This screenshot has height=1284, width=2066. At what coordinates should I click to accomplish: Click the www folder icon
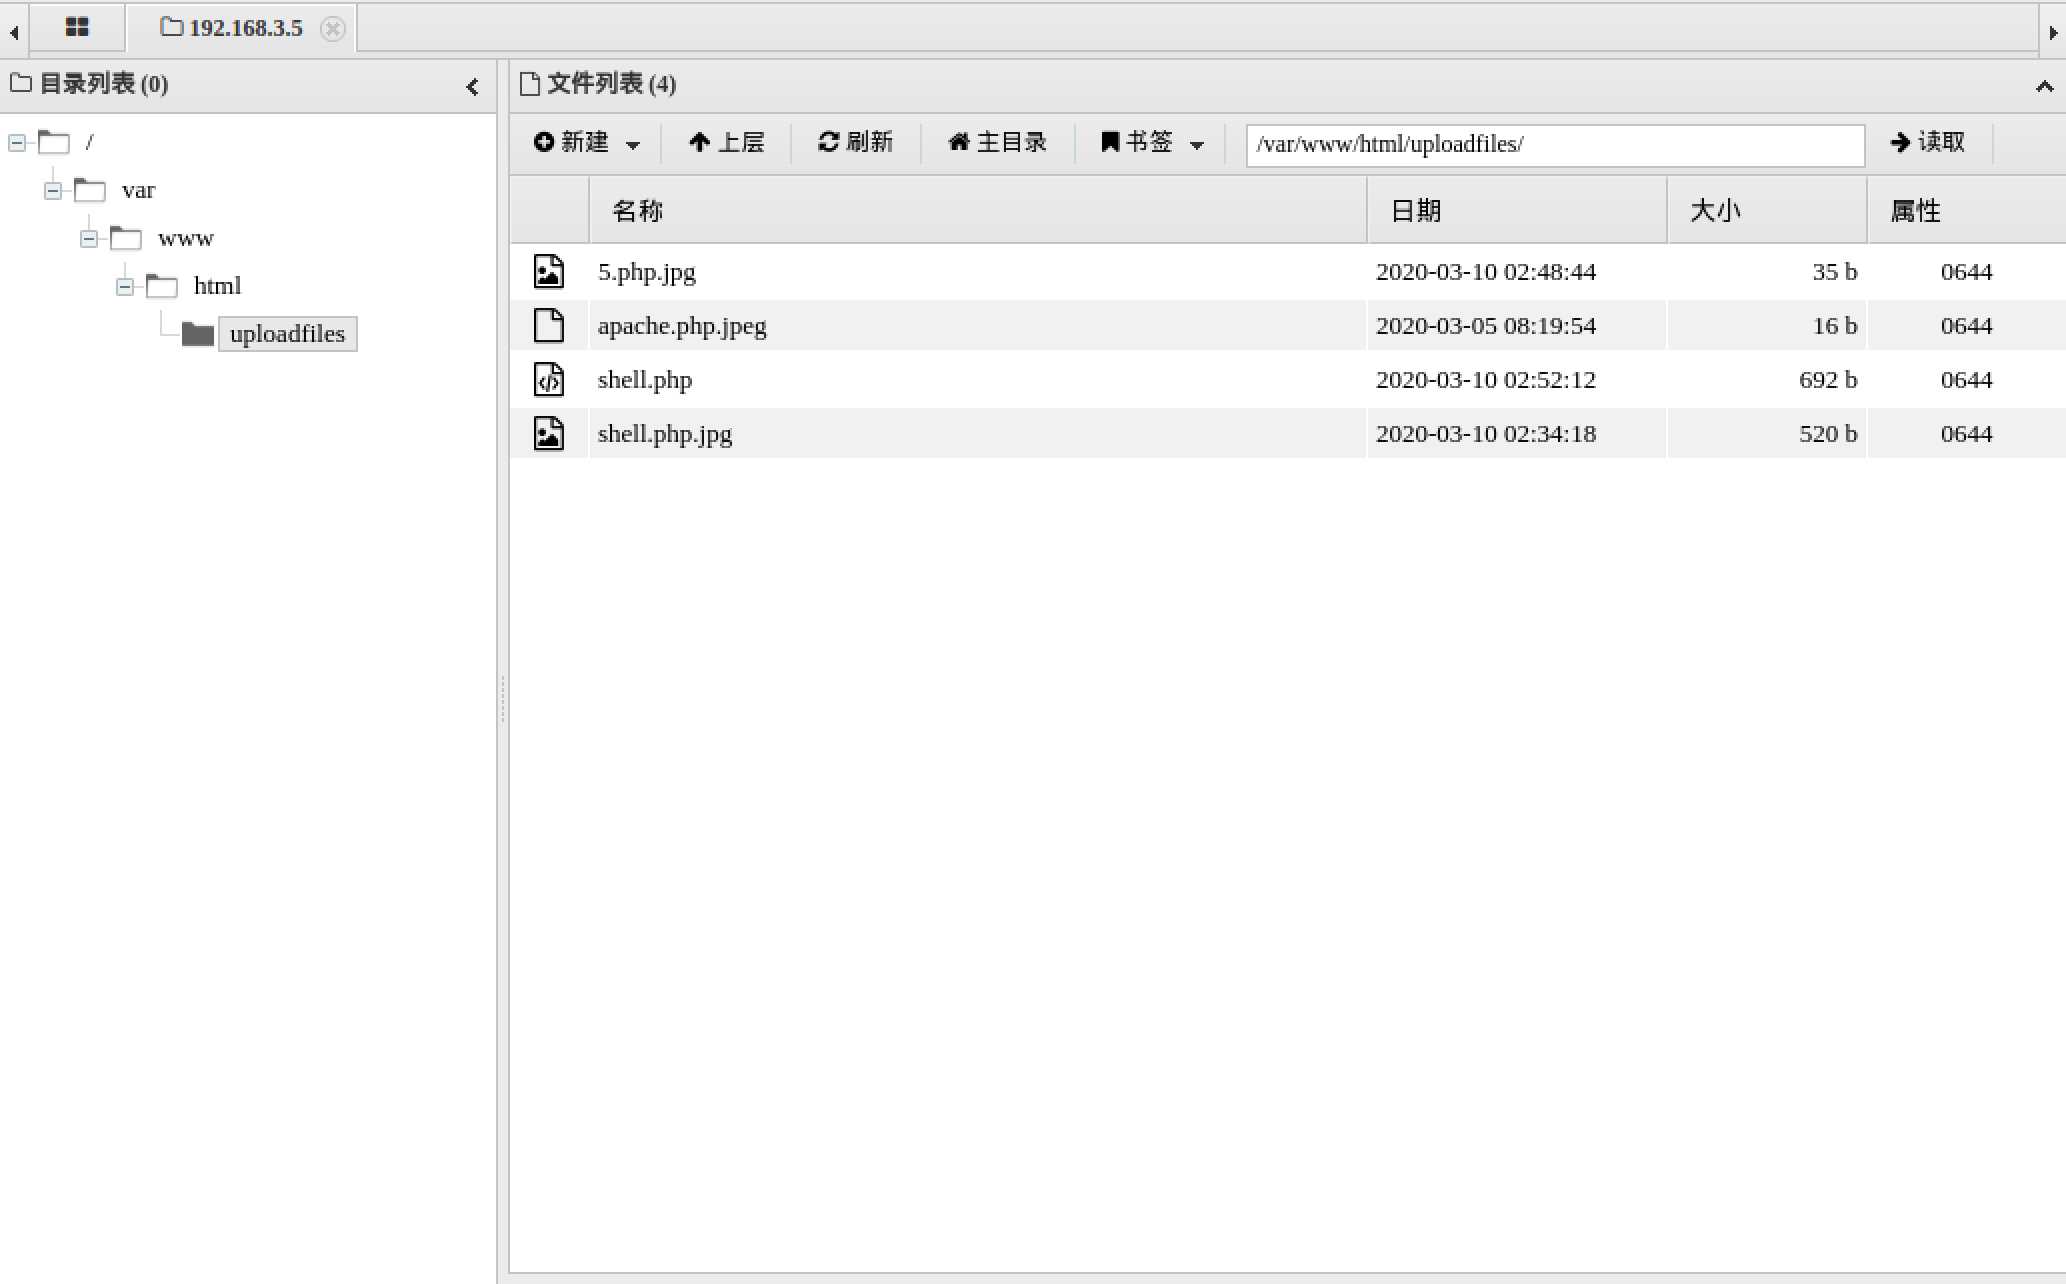pyautogui.click(x=126, y=239)
